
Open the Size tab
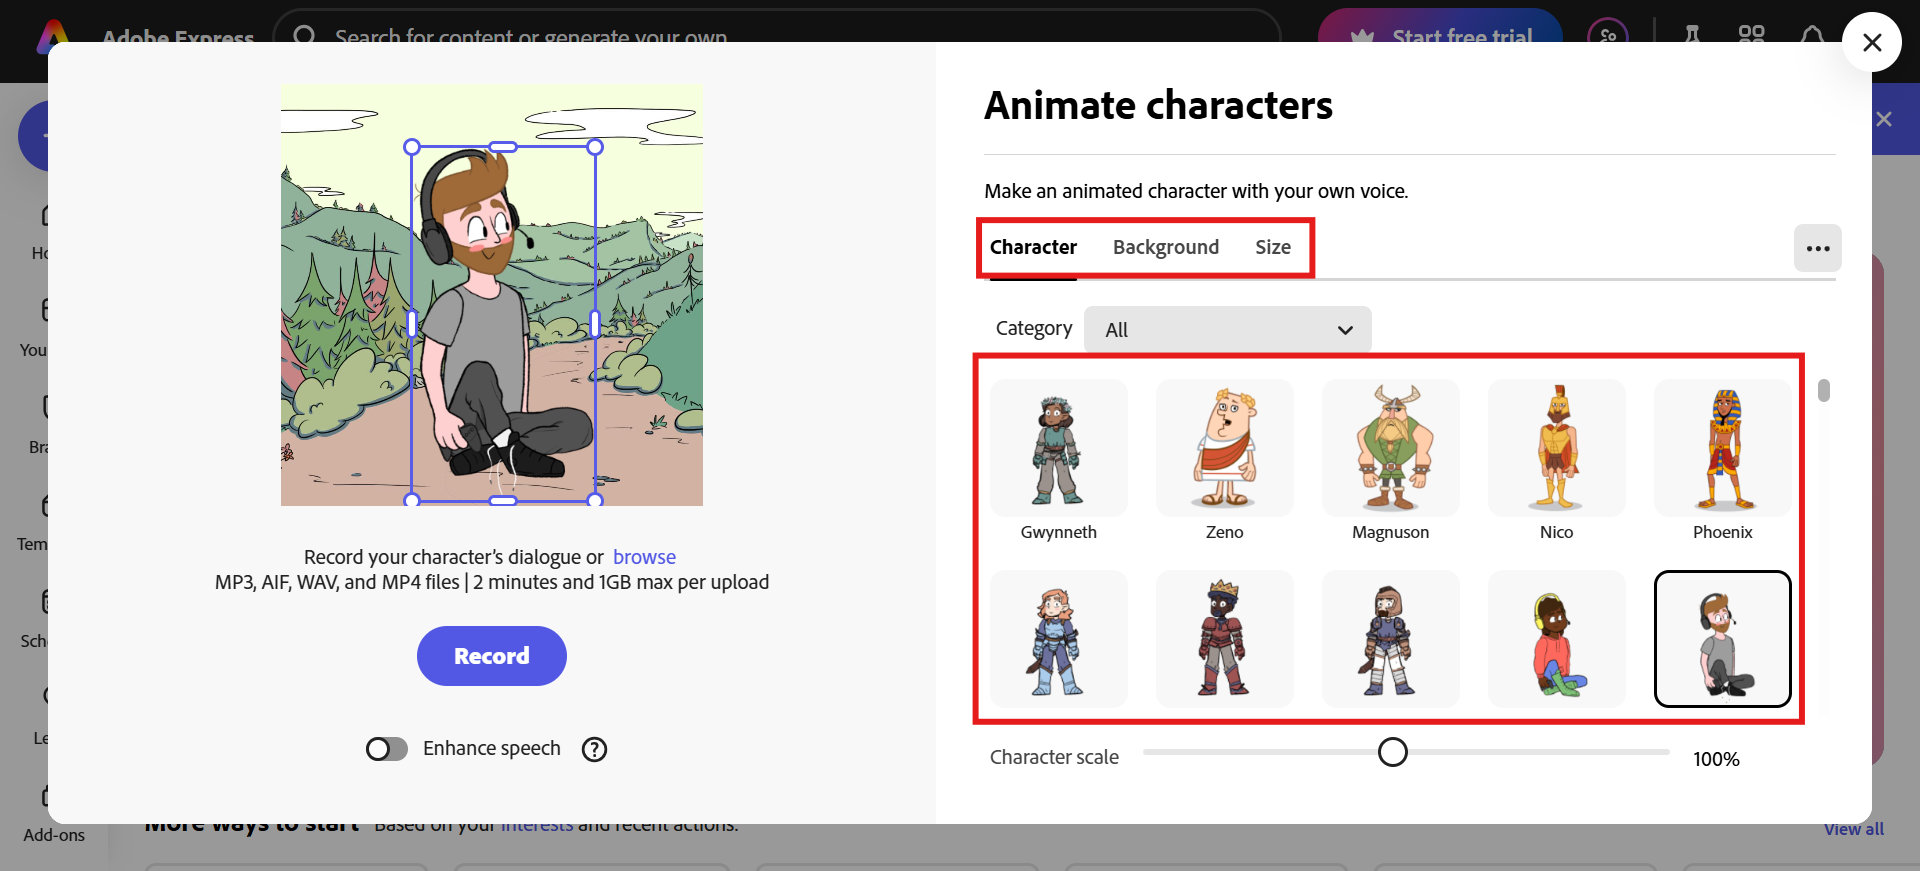point(1273,247)
